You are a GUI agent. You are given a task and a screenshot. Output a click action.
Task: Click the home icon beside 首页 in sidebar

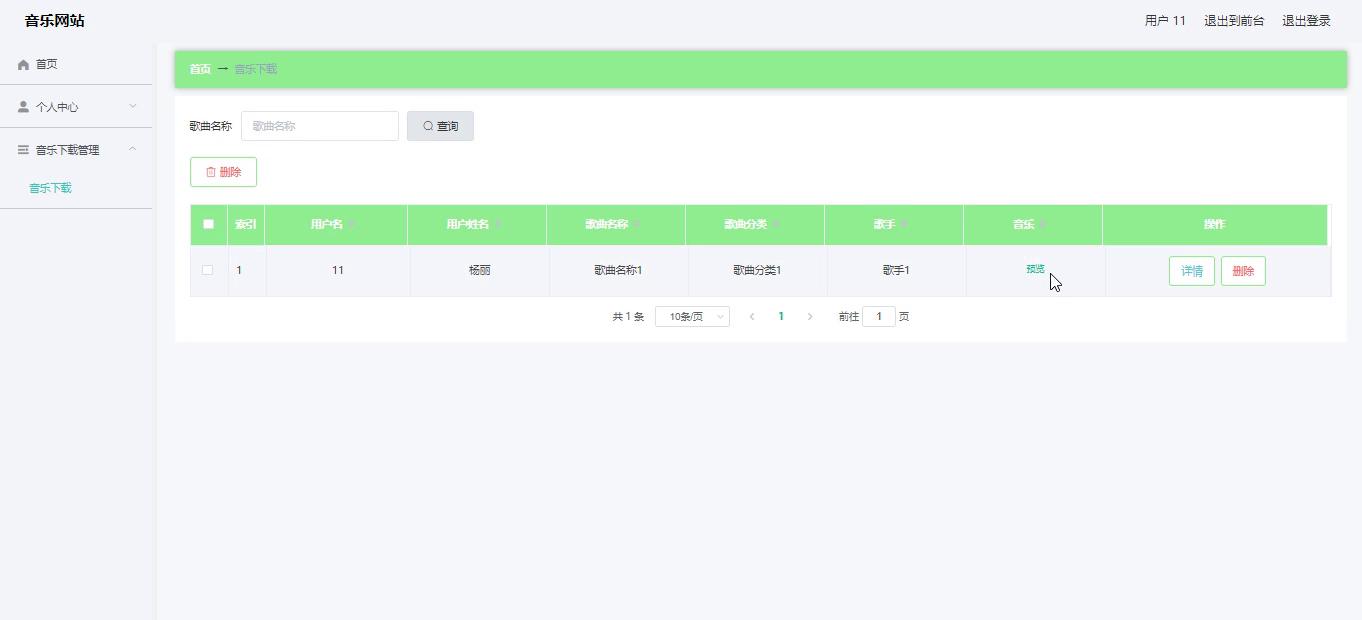[x=23, y=64]
